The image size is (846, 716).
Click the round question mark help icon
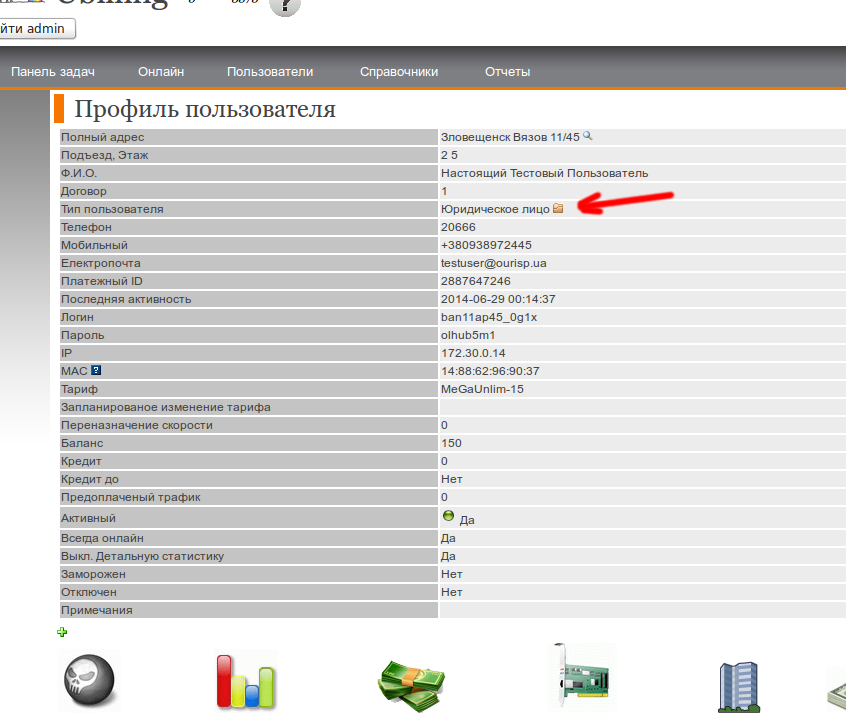click(x=285, y=5)
